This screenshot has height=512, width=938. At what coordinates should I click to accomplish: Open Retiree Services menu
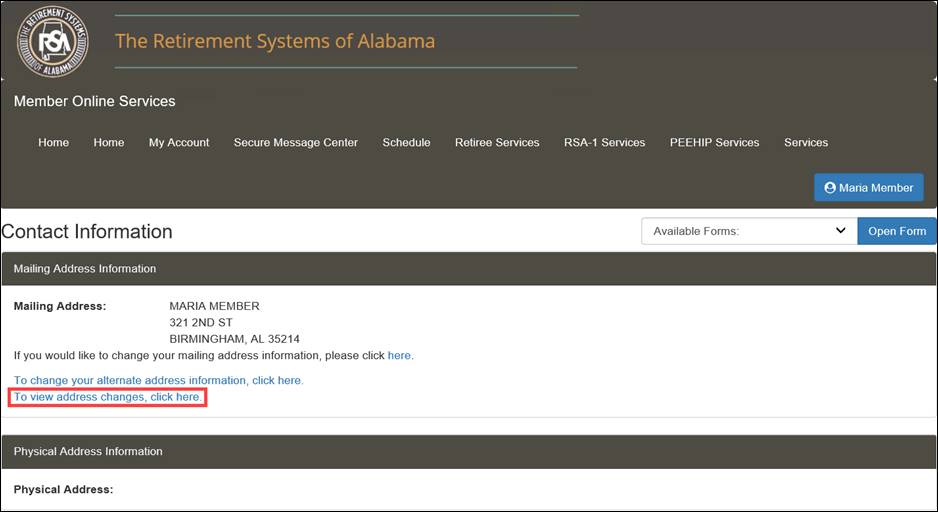(x=497, y=142)
